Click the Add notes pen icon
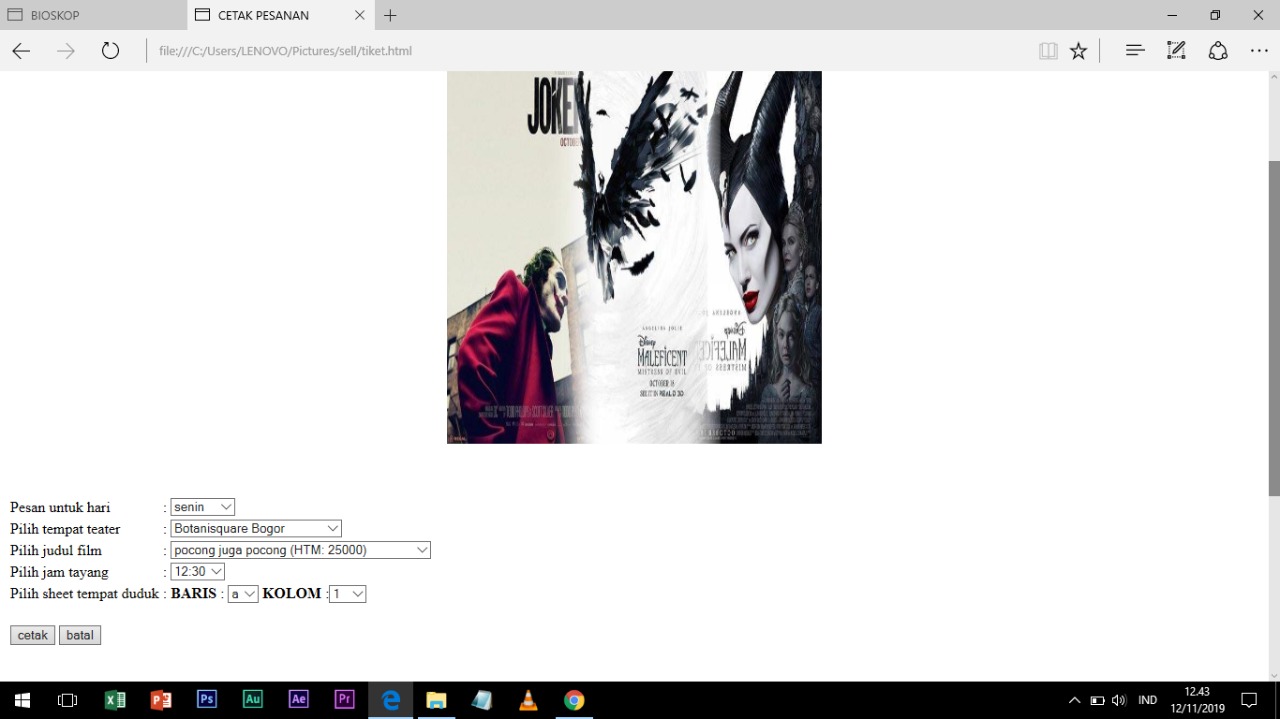The image size is (1280, 719). (x=1176, y=51)
